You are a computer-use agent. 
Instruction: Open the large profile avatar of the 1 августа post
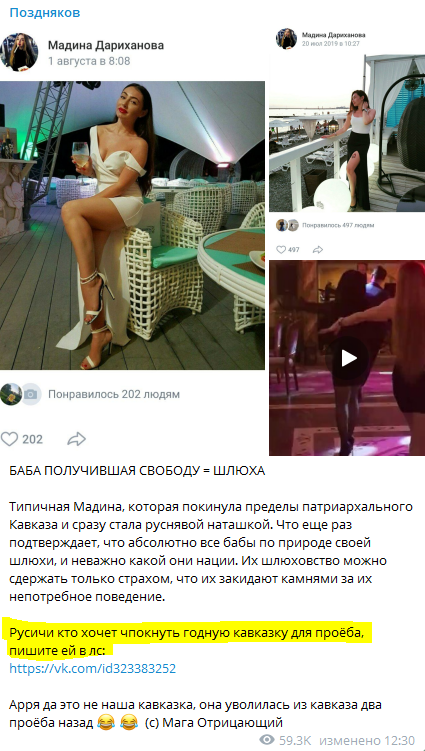coord(19,53)
